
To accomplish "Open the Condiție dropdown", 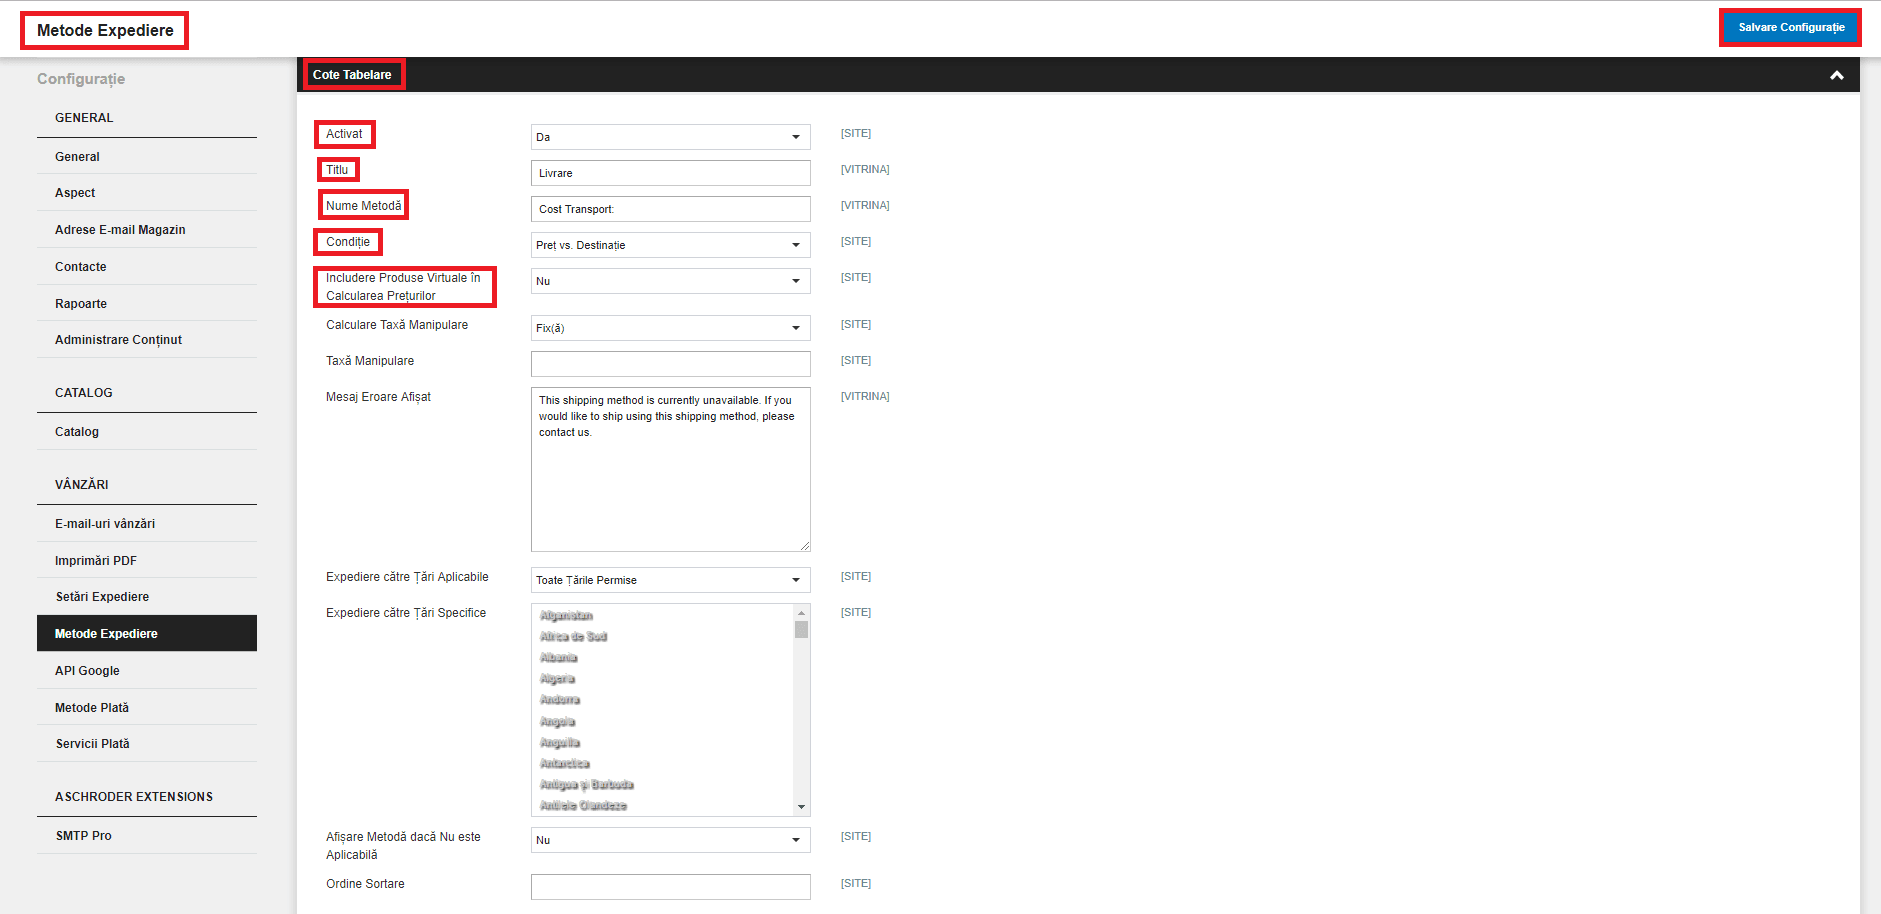I will [x=670, y=245].
